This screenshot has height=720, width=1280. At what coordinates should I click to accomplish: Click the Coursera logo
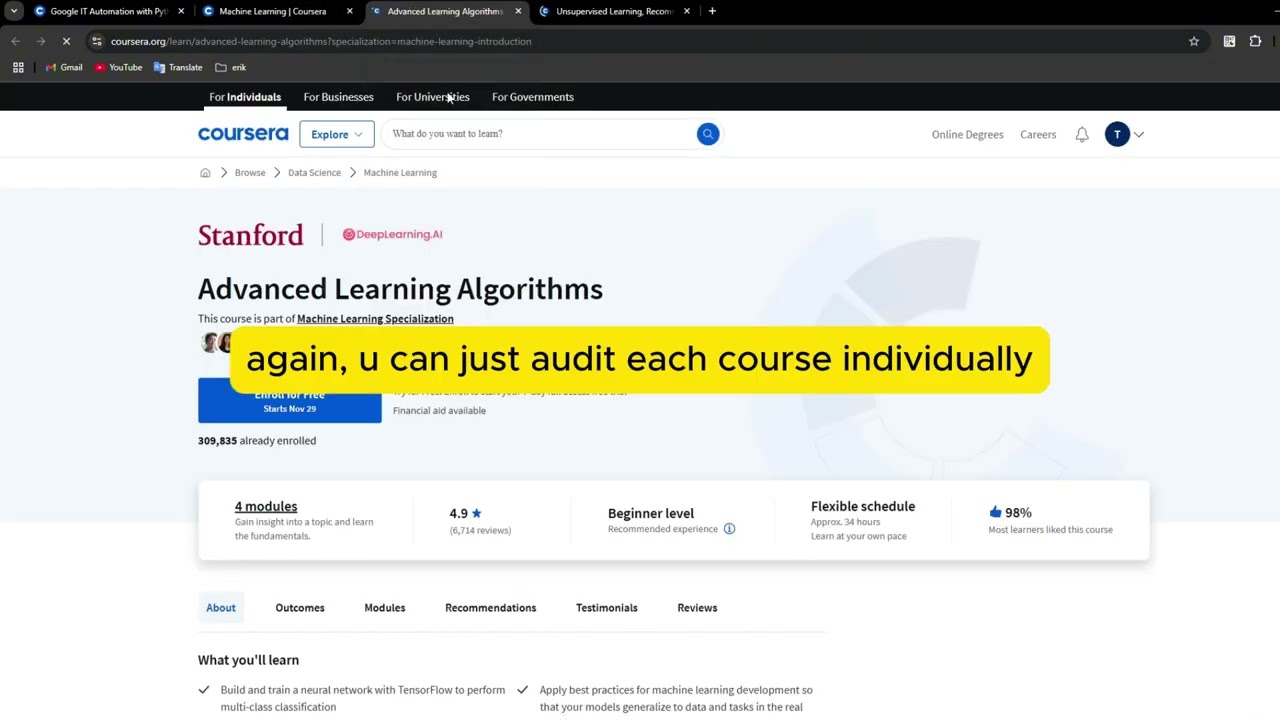coord(243,134)
